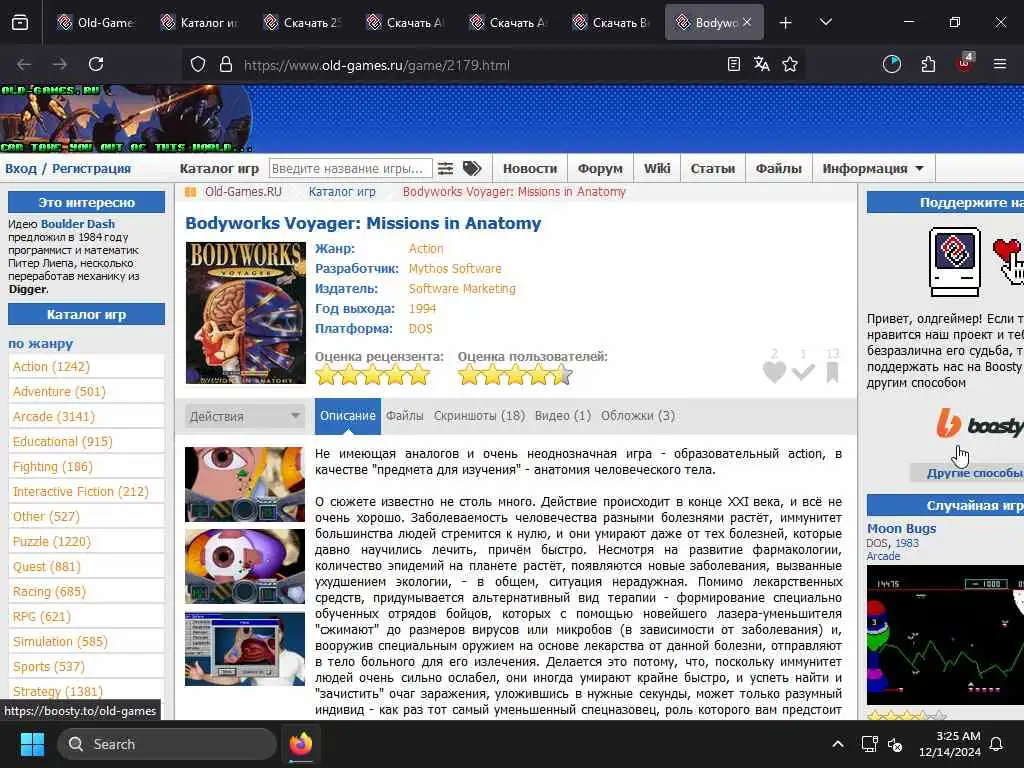Add game to favorites with heart icon
Screen dimensions: 1024x768
click(775, 372)
